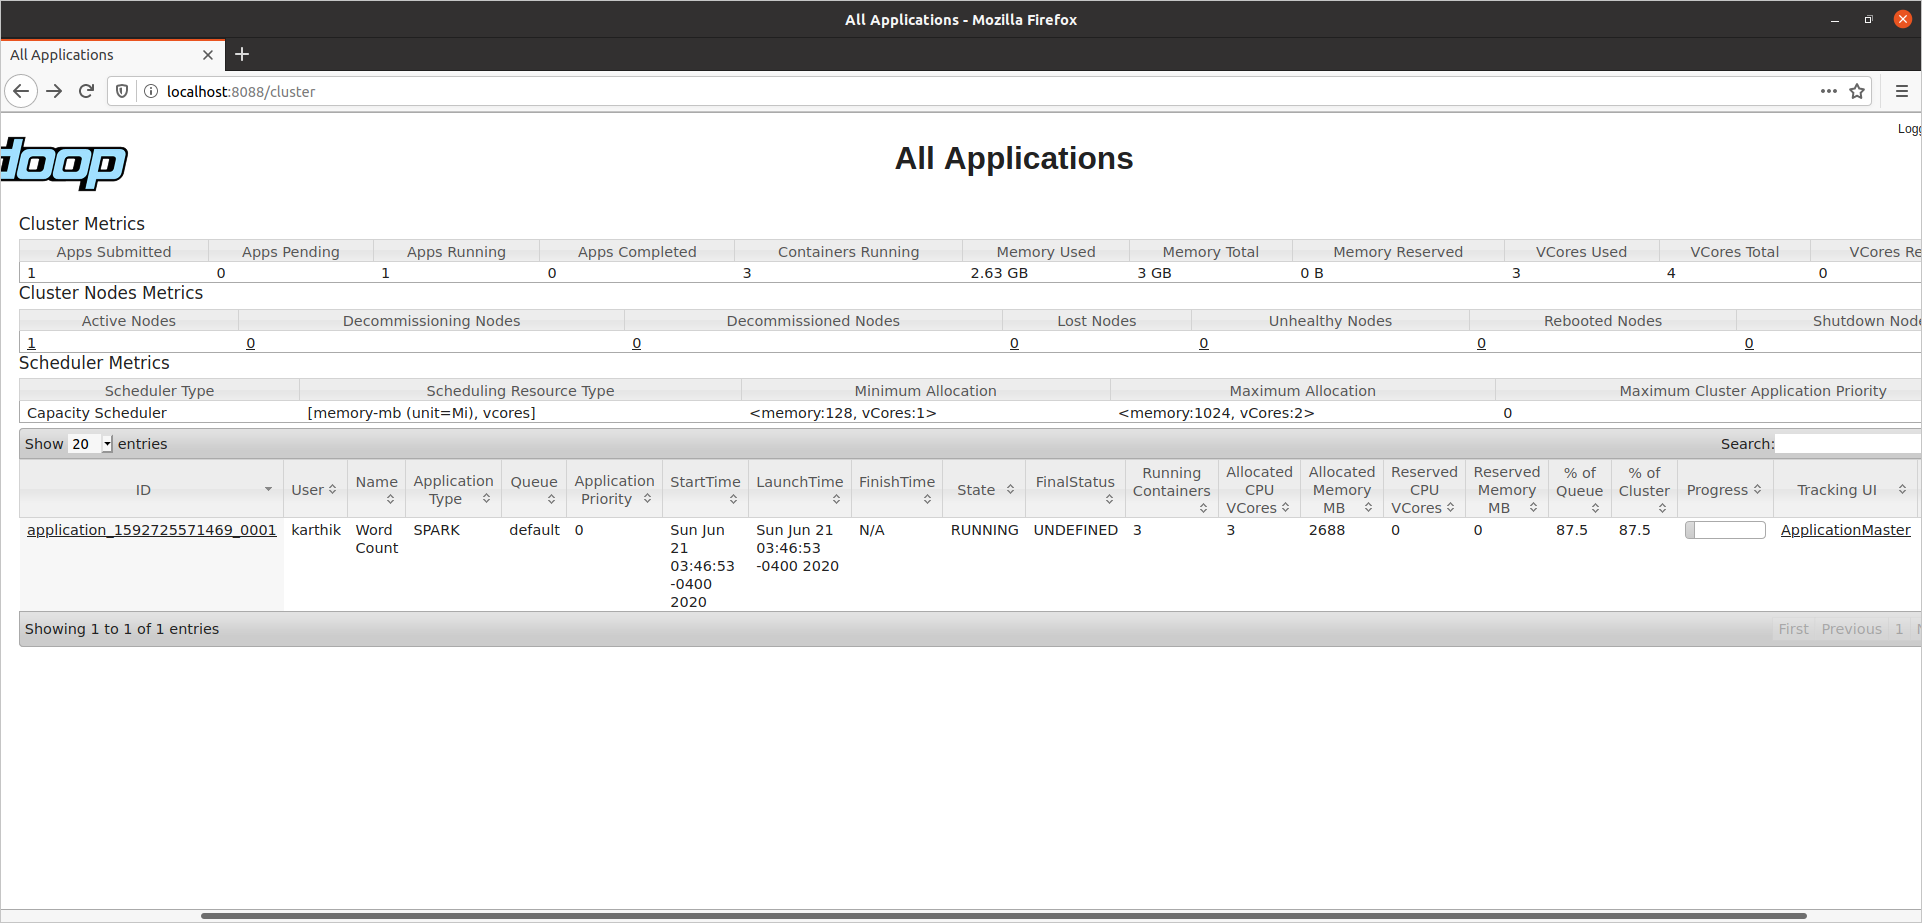
Task: Click the Shutdown Nodes count link
Action: point(1749,343)
